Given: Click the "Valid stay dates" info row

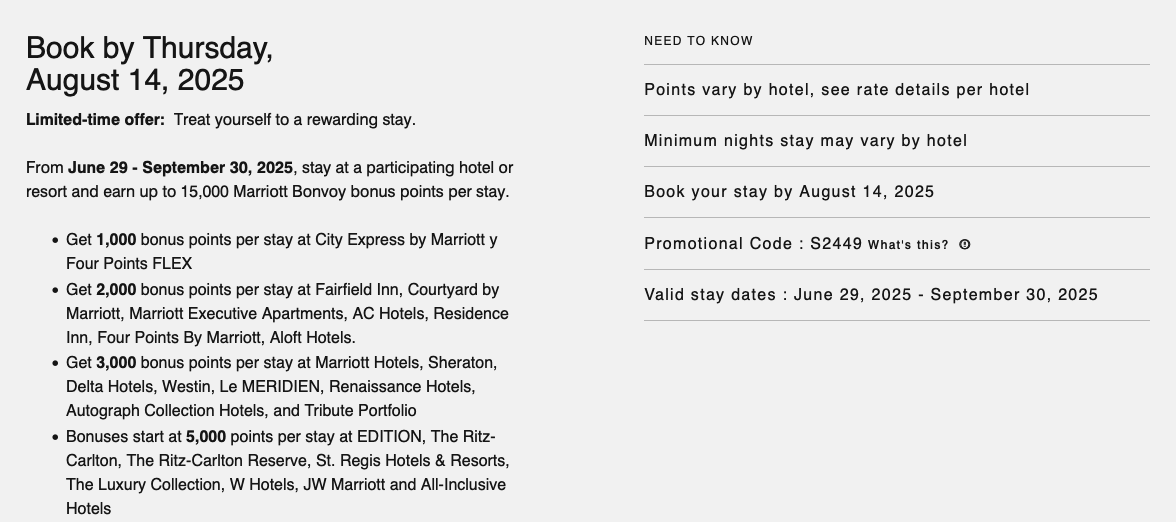Looking at the screenshot, I should (870, 295).
